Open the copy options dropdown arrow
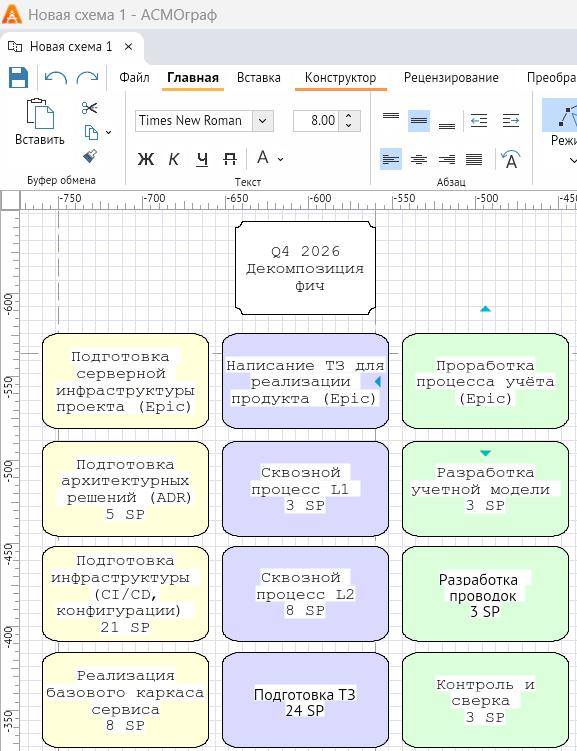Image resolution: width=577 pixels, height=751 pixels. [x=109, y=132]
